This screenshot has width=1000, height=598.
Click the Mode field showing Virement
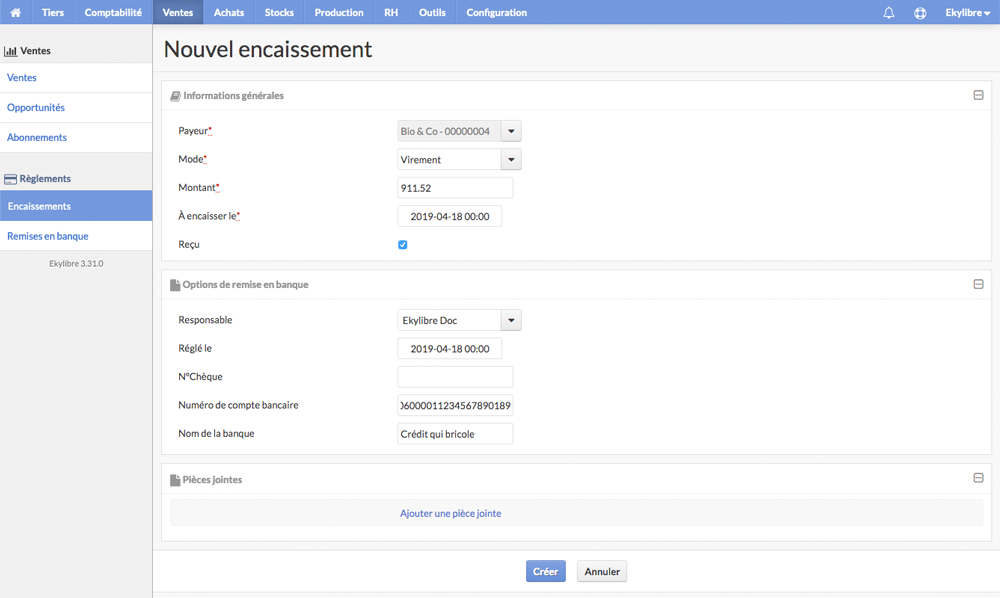coord(449,159)
